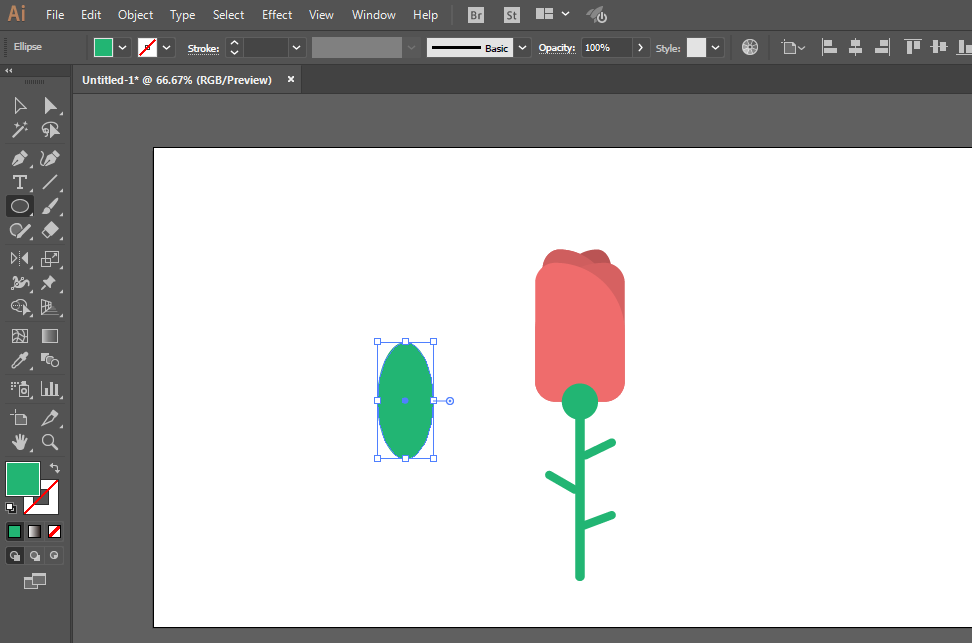Open the stroke weight dropdown
972x643 pixels.
tap(297, 48)
